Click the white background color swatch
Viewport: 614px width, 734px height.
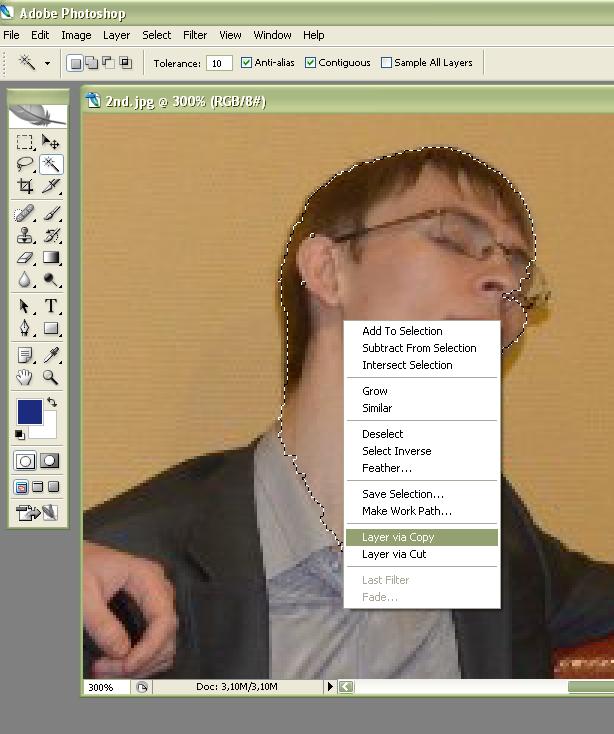click(x=49, y=431)
